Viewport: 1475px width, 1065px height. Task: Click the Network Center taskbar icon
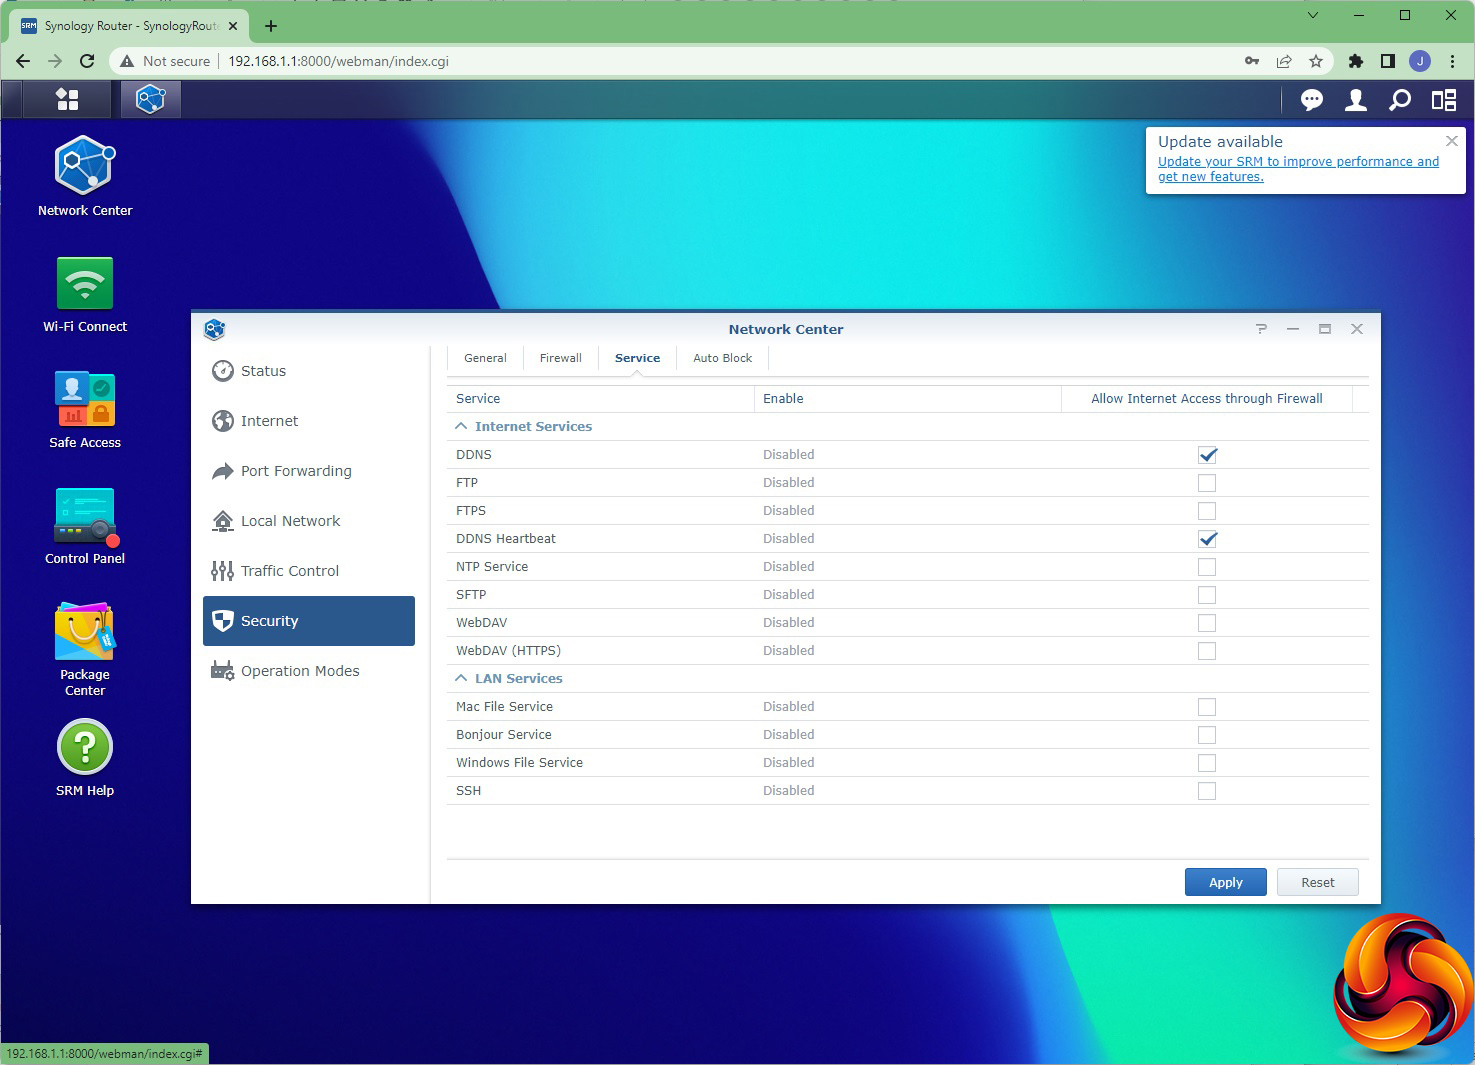coord(151,99)
